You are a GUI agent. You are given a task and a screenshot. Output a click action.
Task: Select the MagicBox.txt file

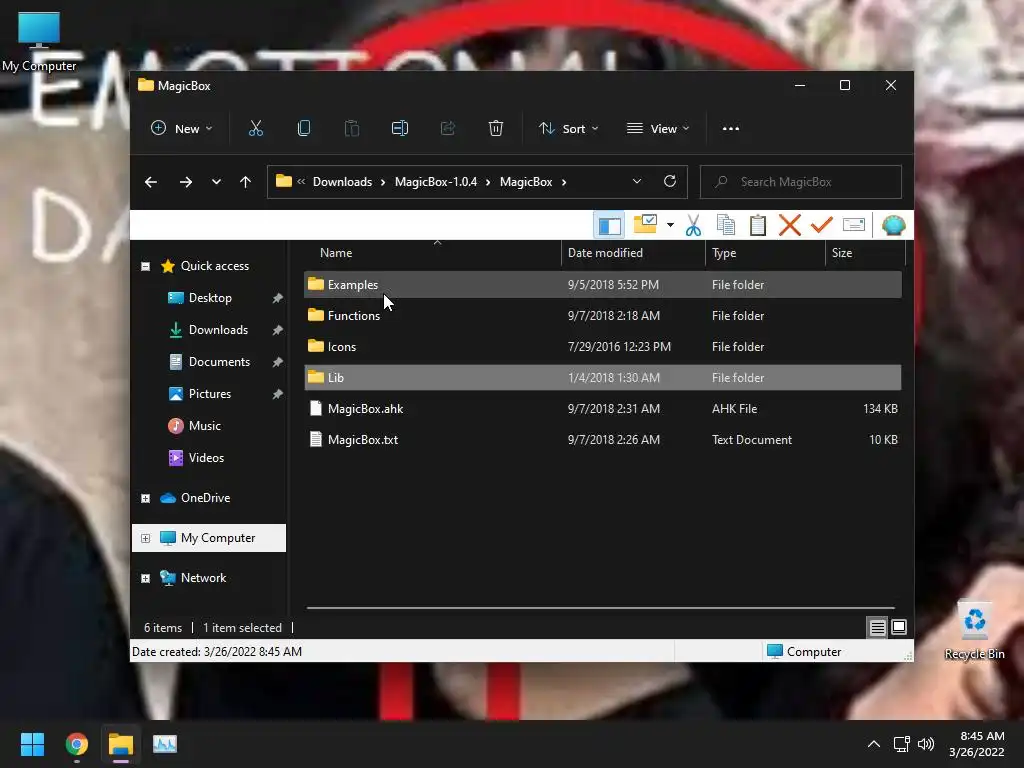point(603,440)
